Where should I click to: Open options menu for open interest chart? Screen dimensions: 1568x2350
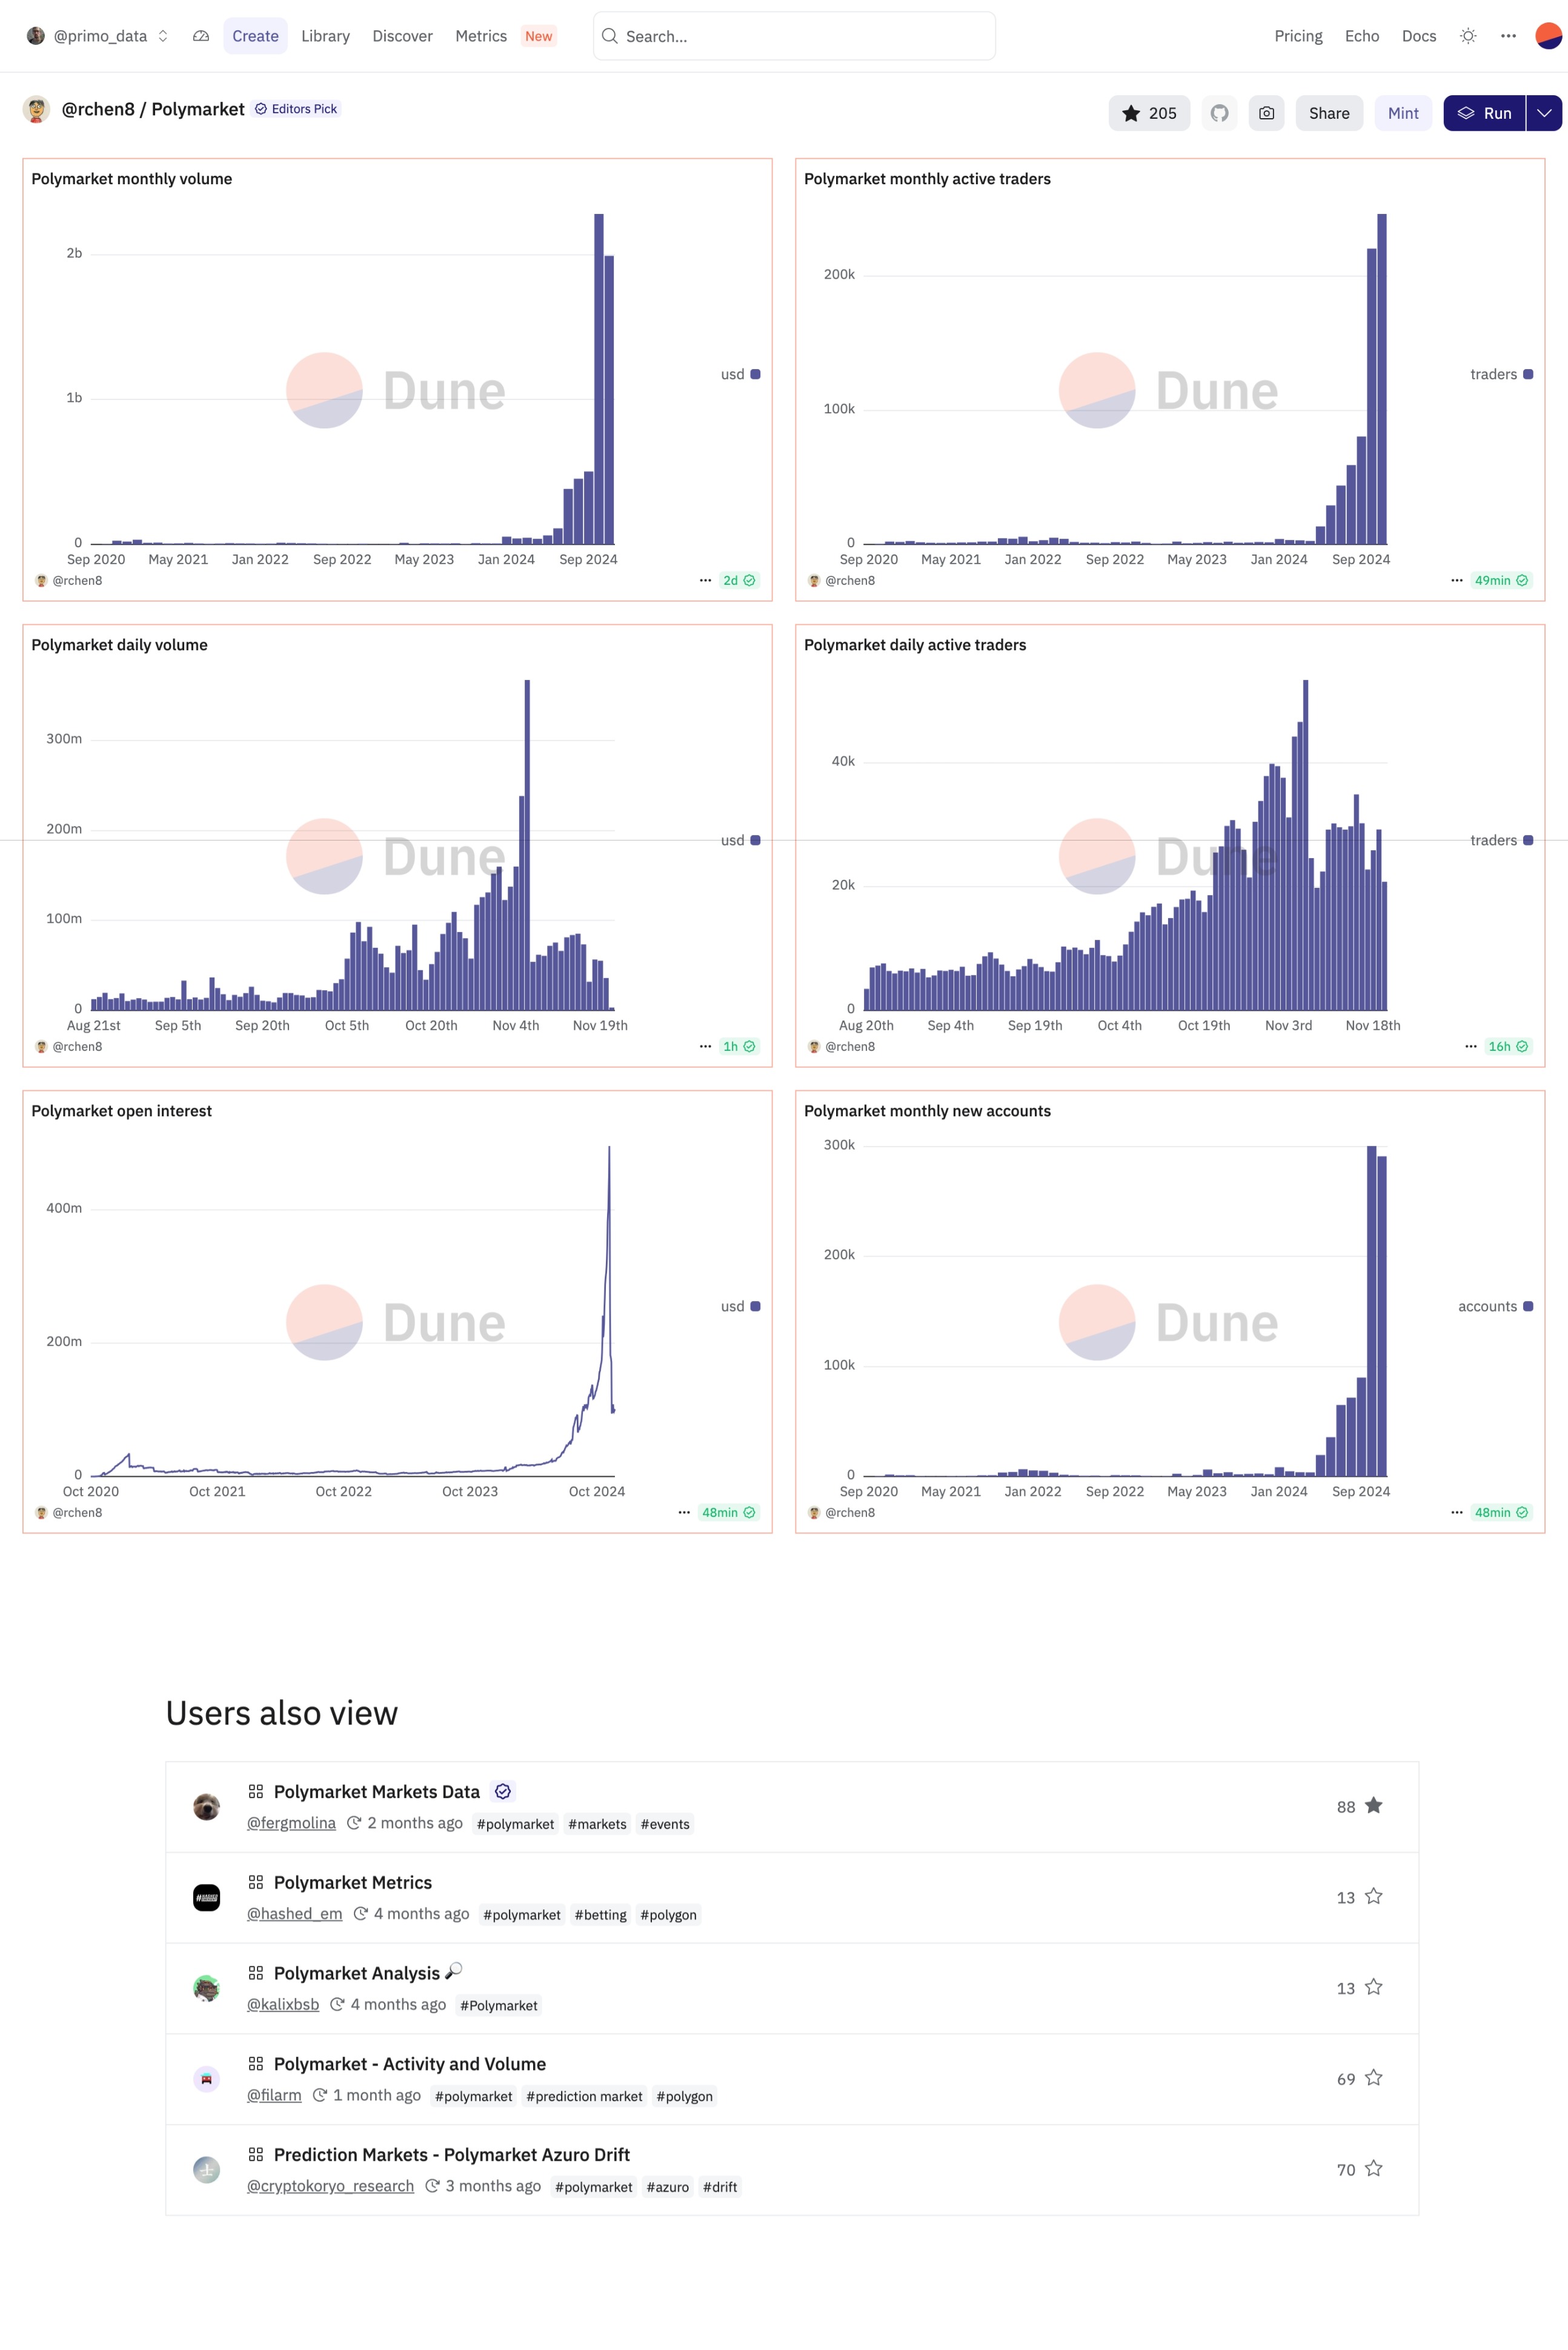(x=684, y=1512)
